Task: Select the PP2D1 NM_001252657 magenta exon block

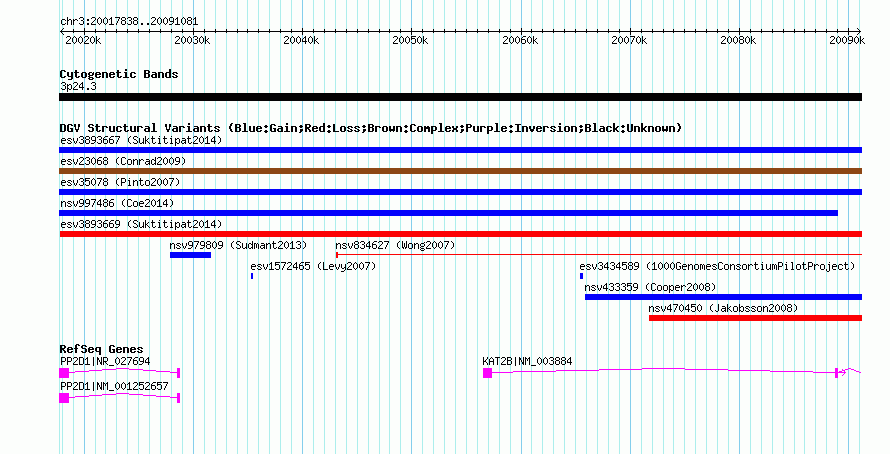Action: click(64, 398)
